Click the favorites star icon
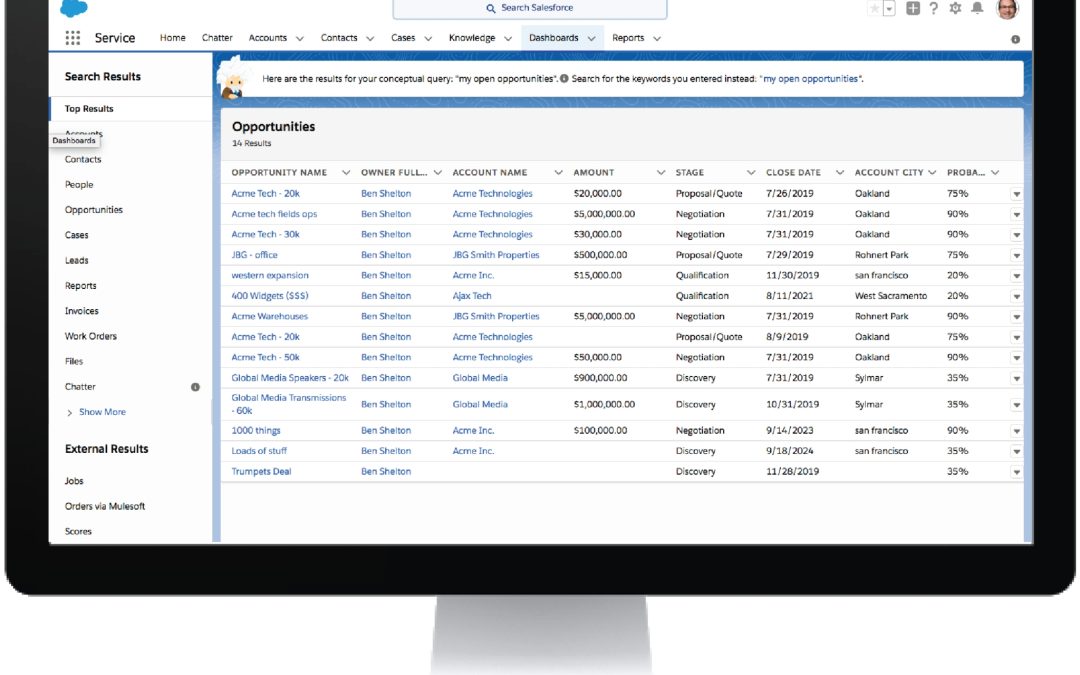 [874, 8]
